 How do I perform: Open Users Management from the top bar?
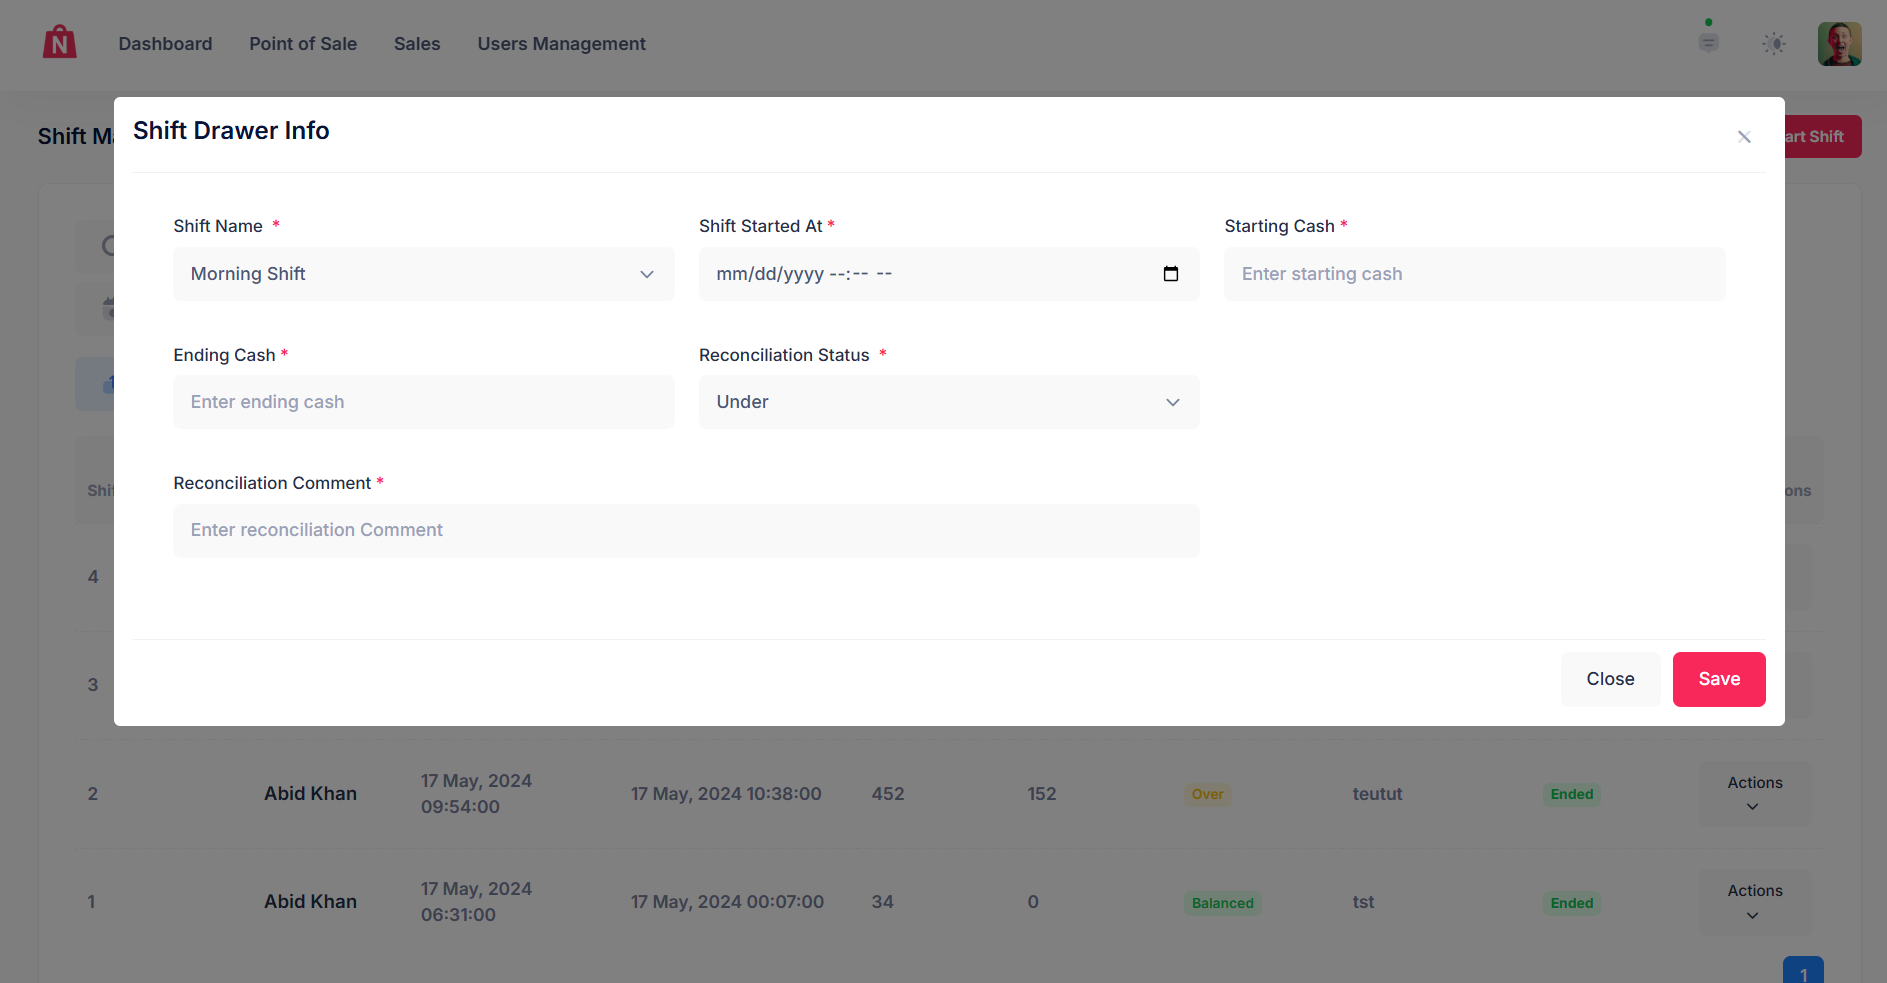point(561,43)
